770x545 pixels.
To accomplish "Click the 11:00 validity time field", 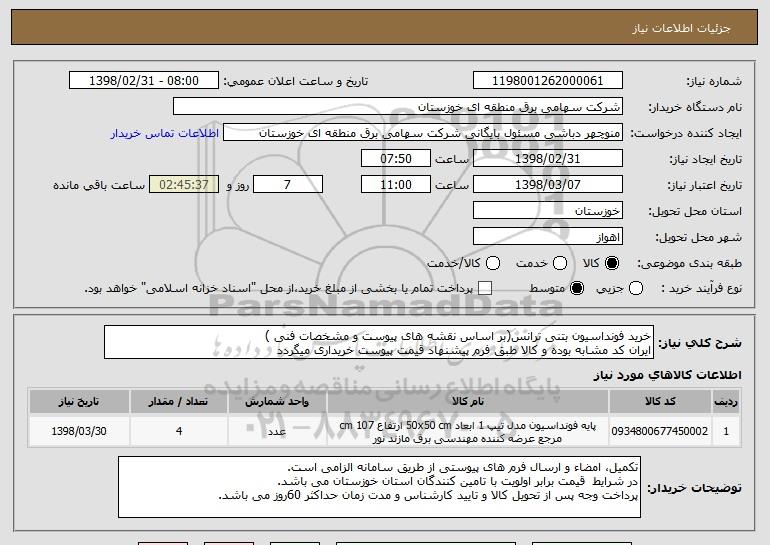I will (x=395, y=185).
